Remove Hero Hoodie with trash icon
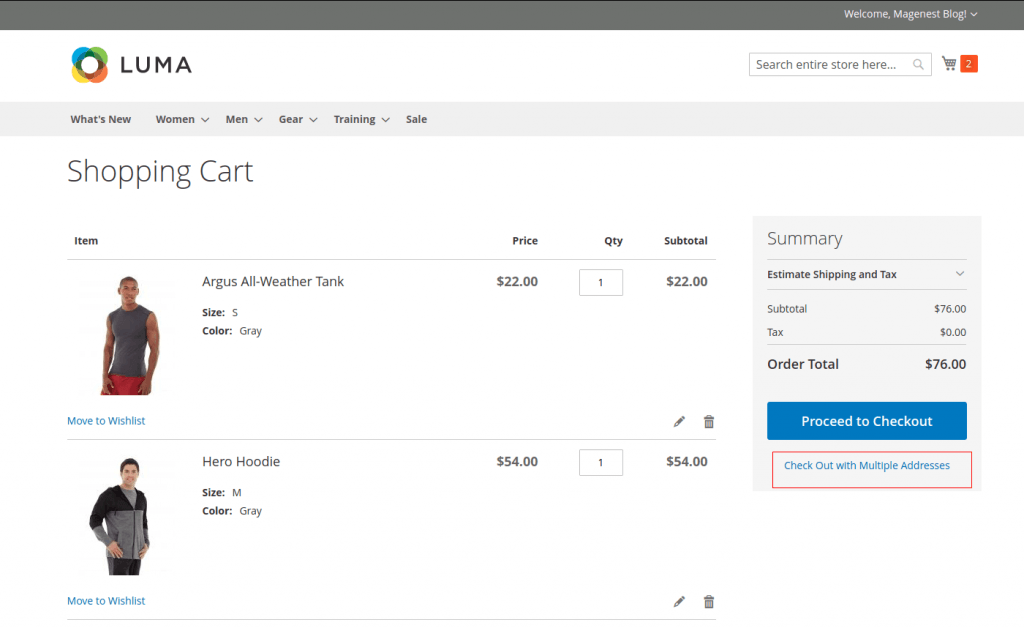The image size is (1024, 628). click(709, 602)
